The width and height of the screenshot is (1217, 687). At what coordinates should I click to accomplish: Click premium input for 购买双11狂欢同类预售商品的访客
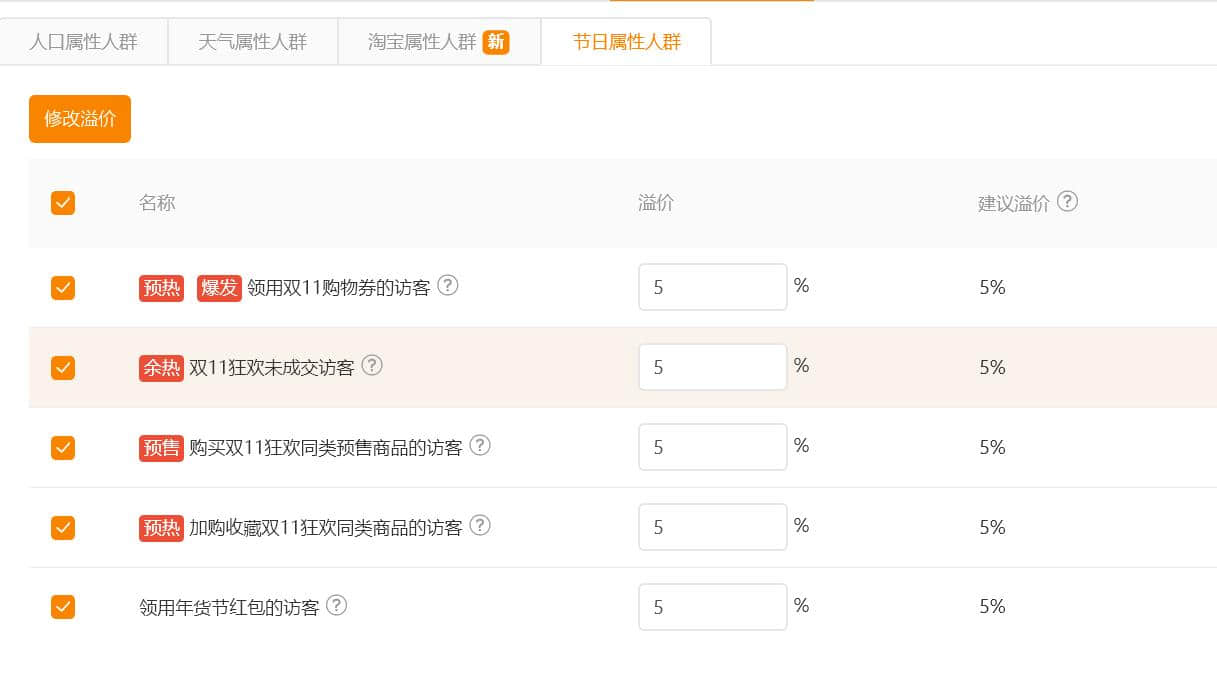[712, 447]
